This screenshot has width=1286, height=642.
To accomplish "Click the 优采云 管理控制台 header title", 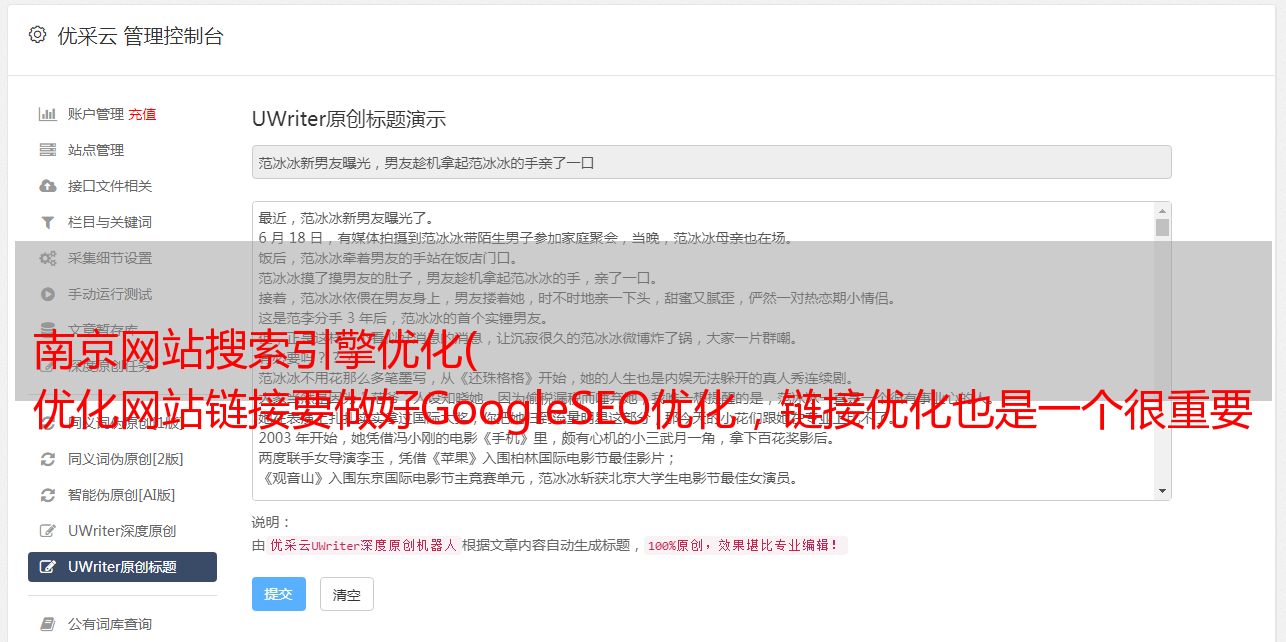I will point(141,36).
